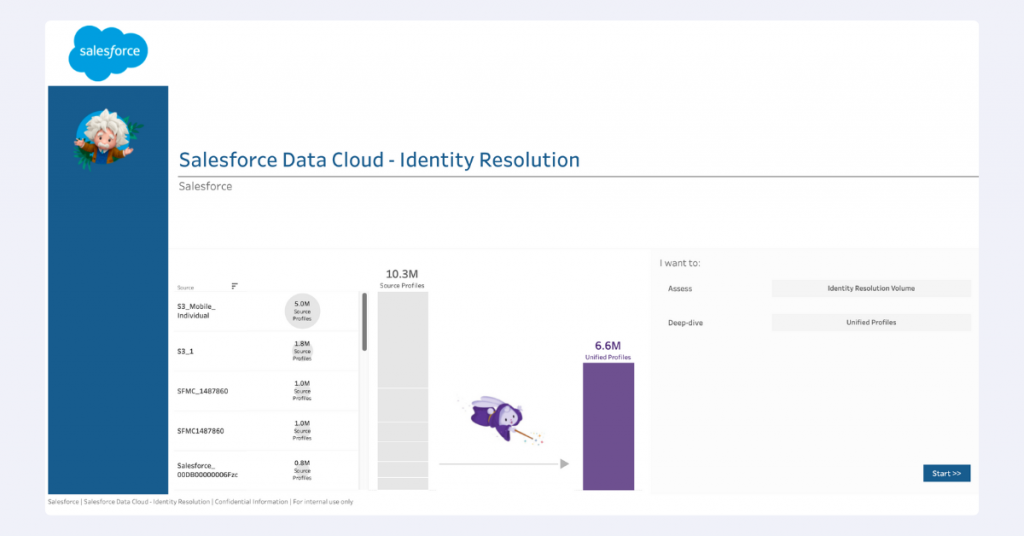Click the Salesforce cloud logo

pos(108,53)
